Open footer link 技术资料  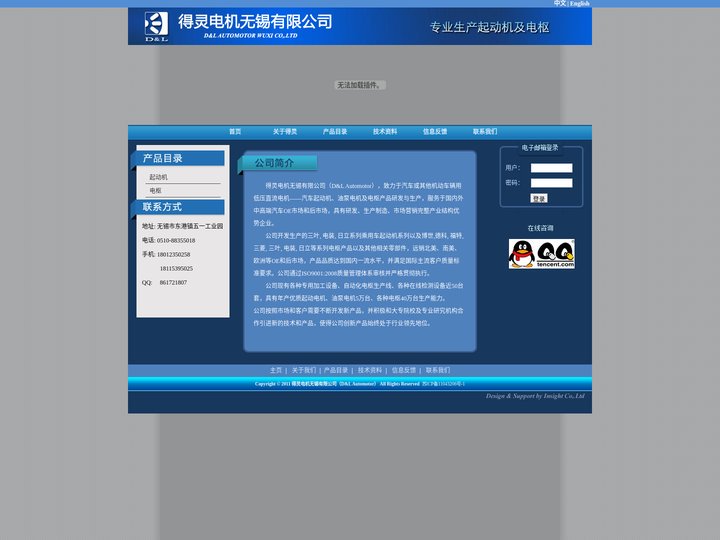tap(370, 370)
